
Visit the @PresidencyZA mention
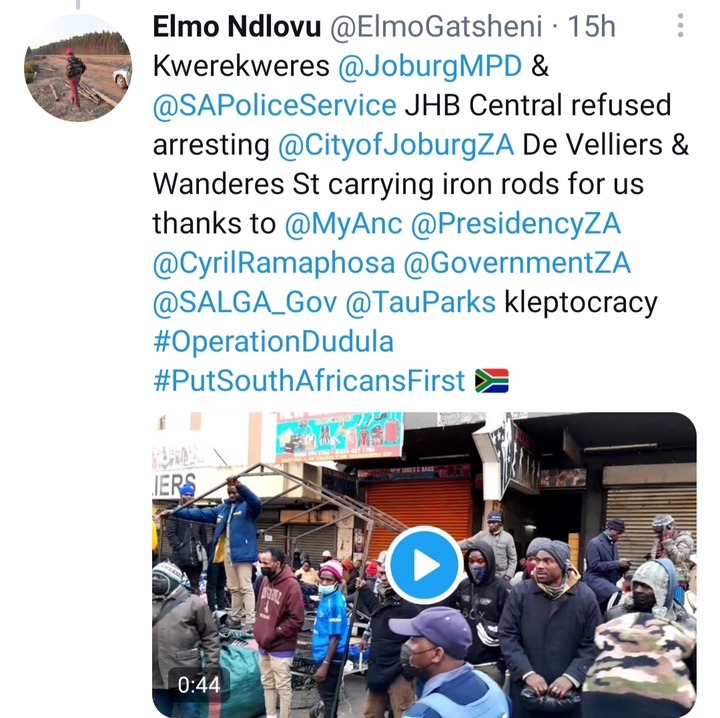coord(515,224)
